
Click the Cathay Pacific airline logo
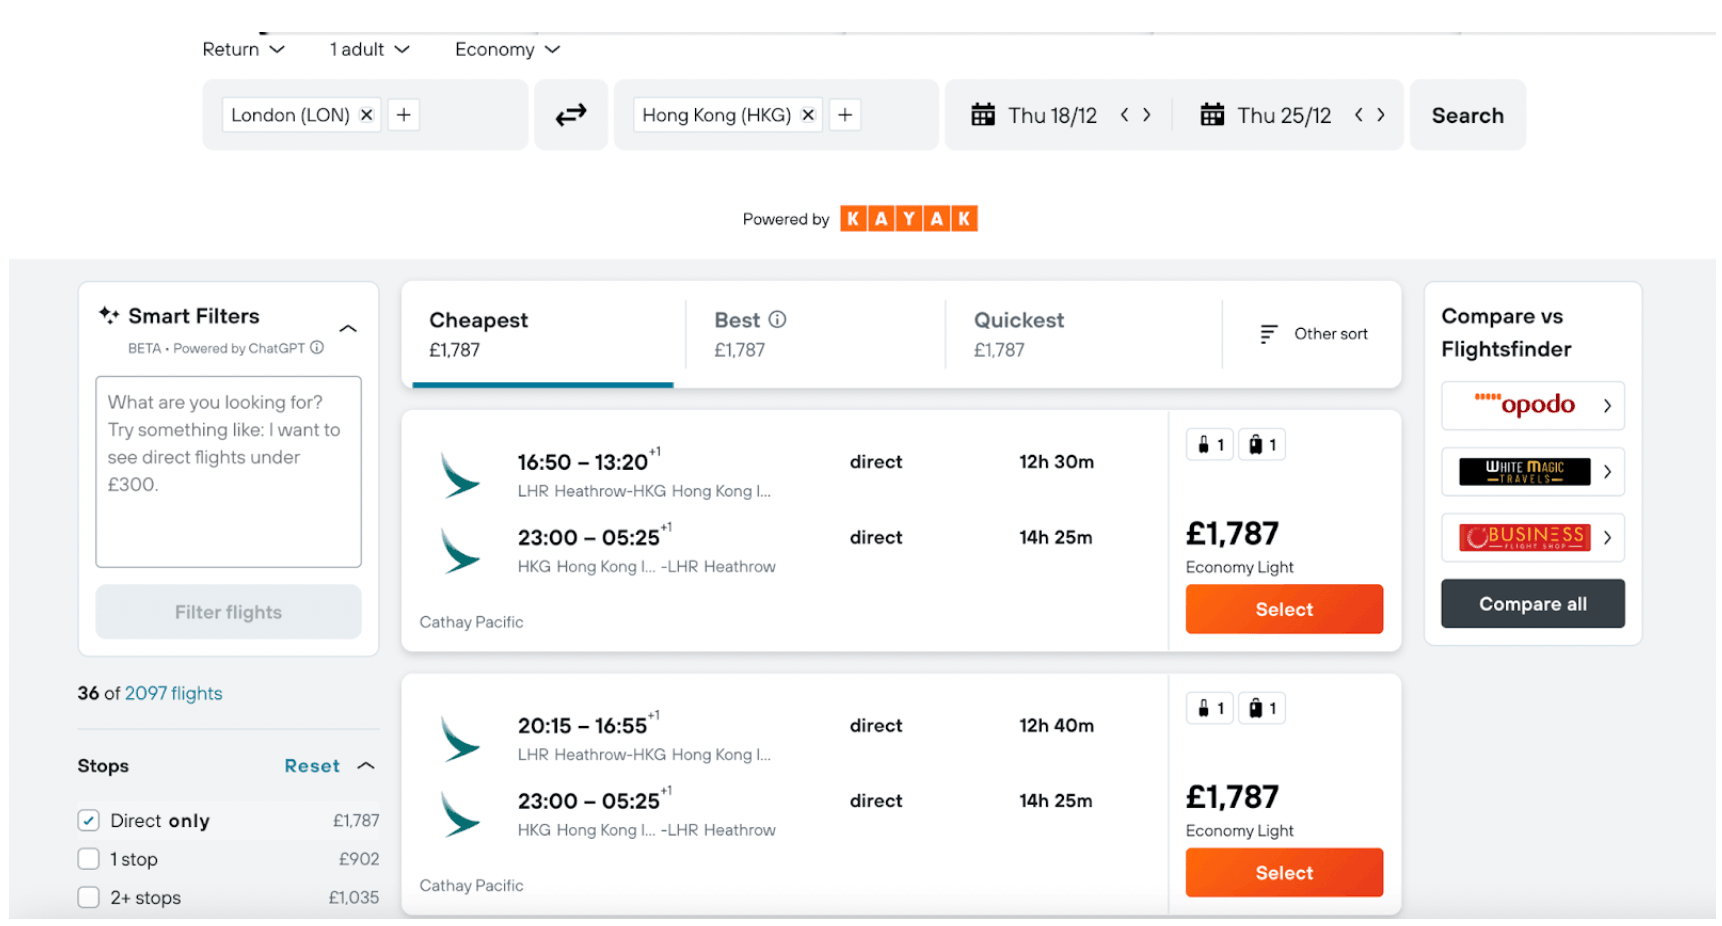tap(460, 475)
